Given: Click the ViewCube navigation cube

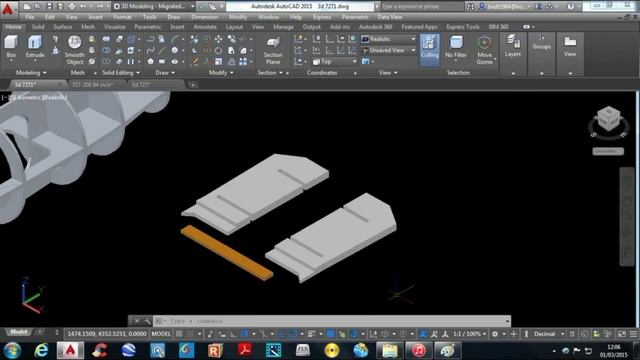Looking at the screenshot, I should point(608,119).
